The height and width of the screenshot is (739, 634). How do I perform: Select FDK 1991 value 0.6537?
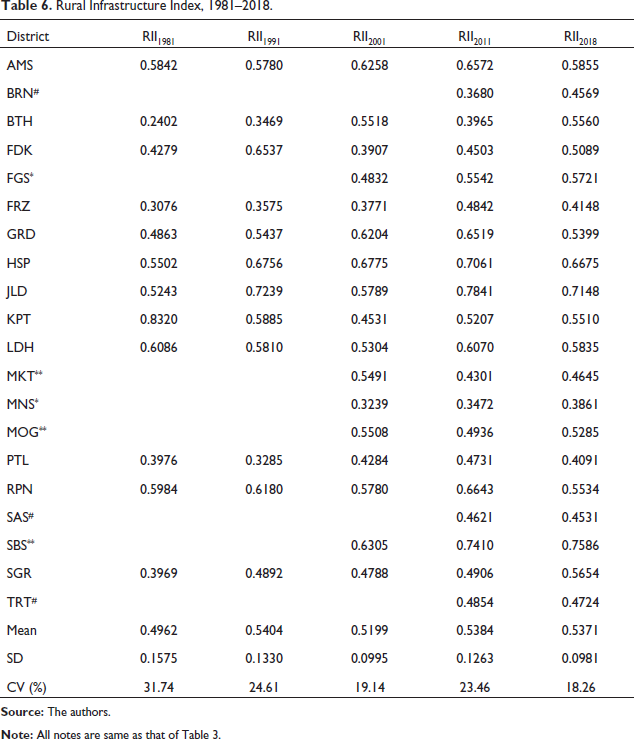tap(264, 150)
